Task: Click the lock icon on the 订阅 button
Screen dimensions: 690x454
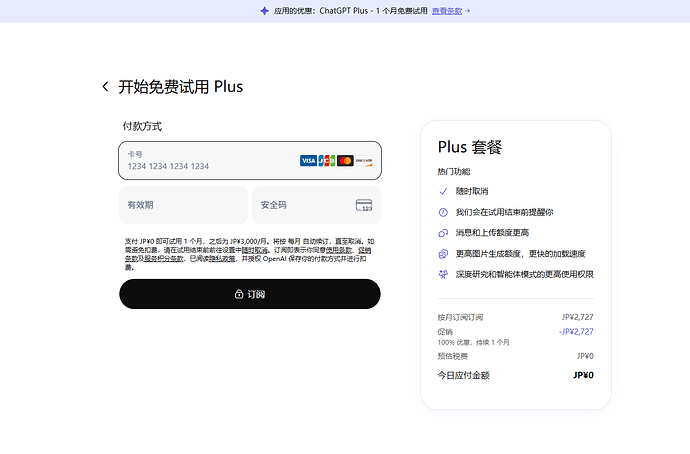Action: [239, 294]
